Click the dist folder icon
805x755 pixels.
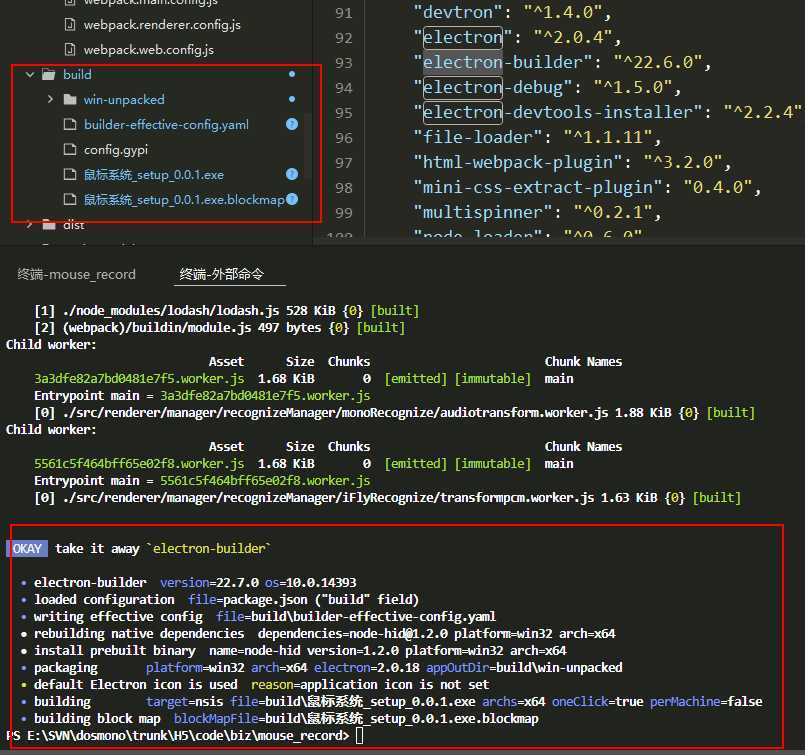click(49, 225)
